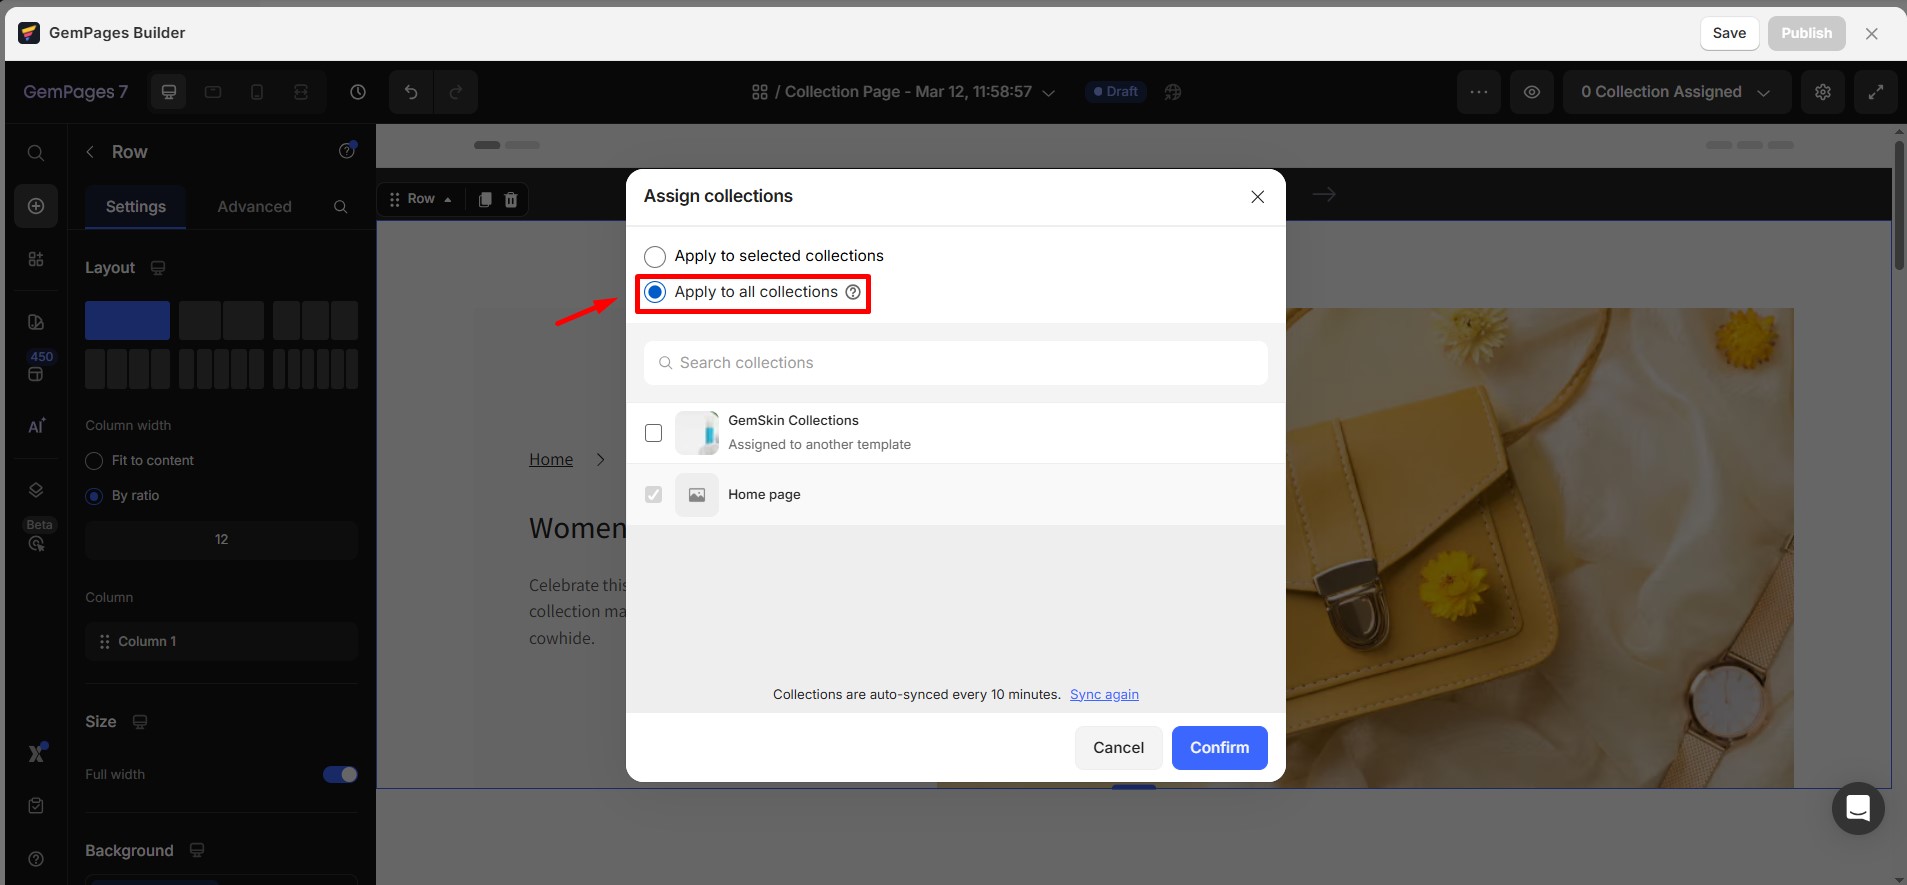Delete the Row with trash icon

tap(511, 199)
